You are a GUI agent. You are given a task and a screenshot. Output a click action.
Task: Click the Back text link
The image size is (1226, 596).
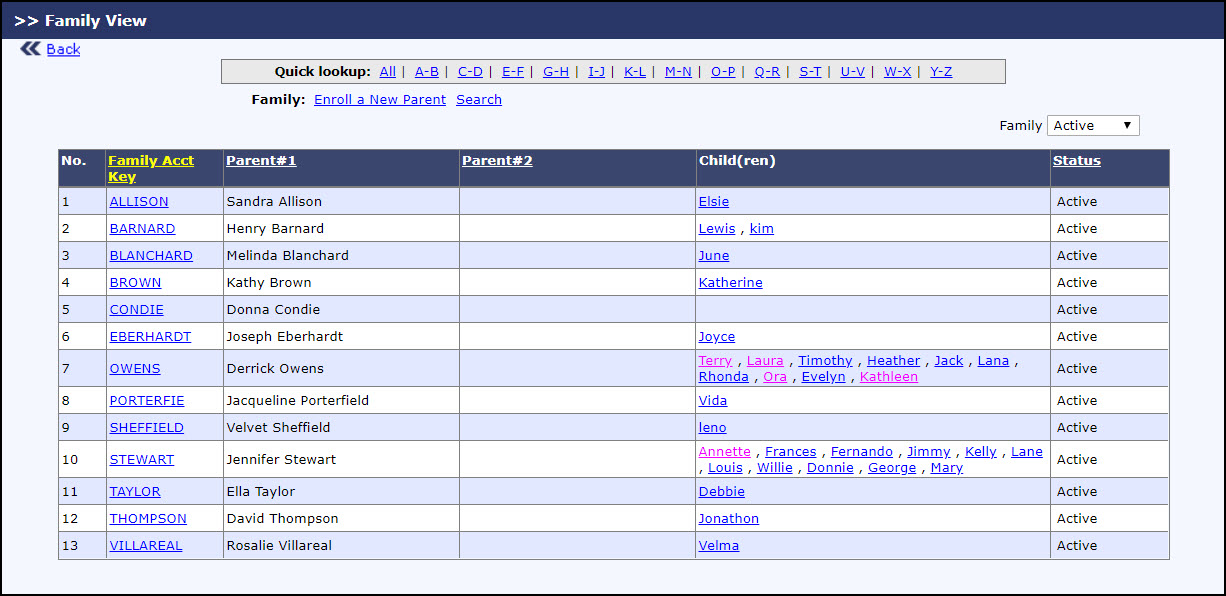point(63,49)
